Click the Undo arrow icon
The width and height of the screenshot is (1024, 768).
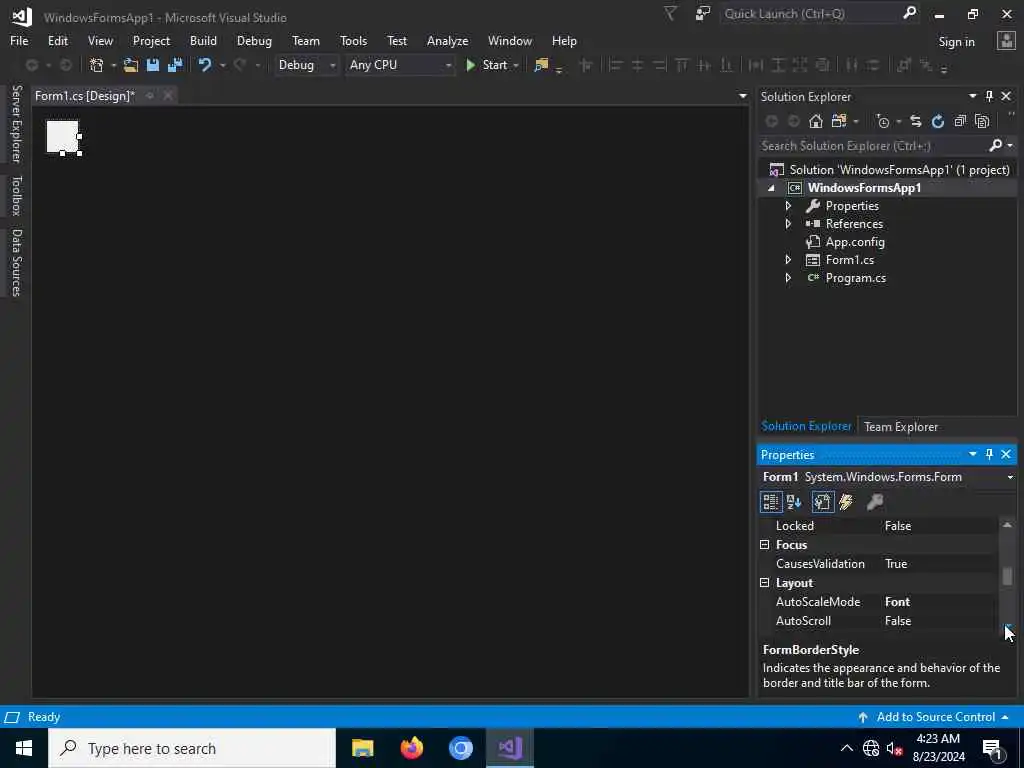click(205, 65)
